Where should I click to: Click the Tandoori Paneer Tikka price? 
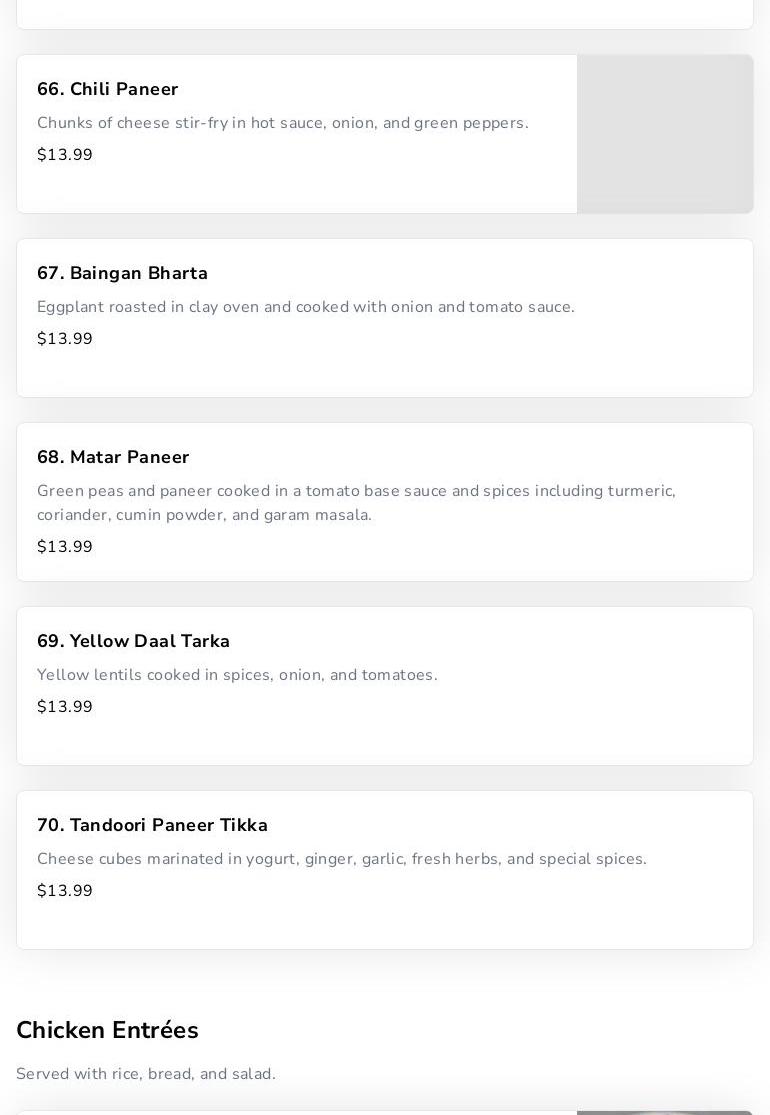pyautogui.click(x=65, y=891)
